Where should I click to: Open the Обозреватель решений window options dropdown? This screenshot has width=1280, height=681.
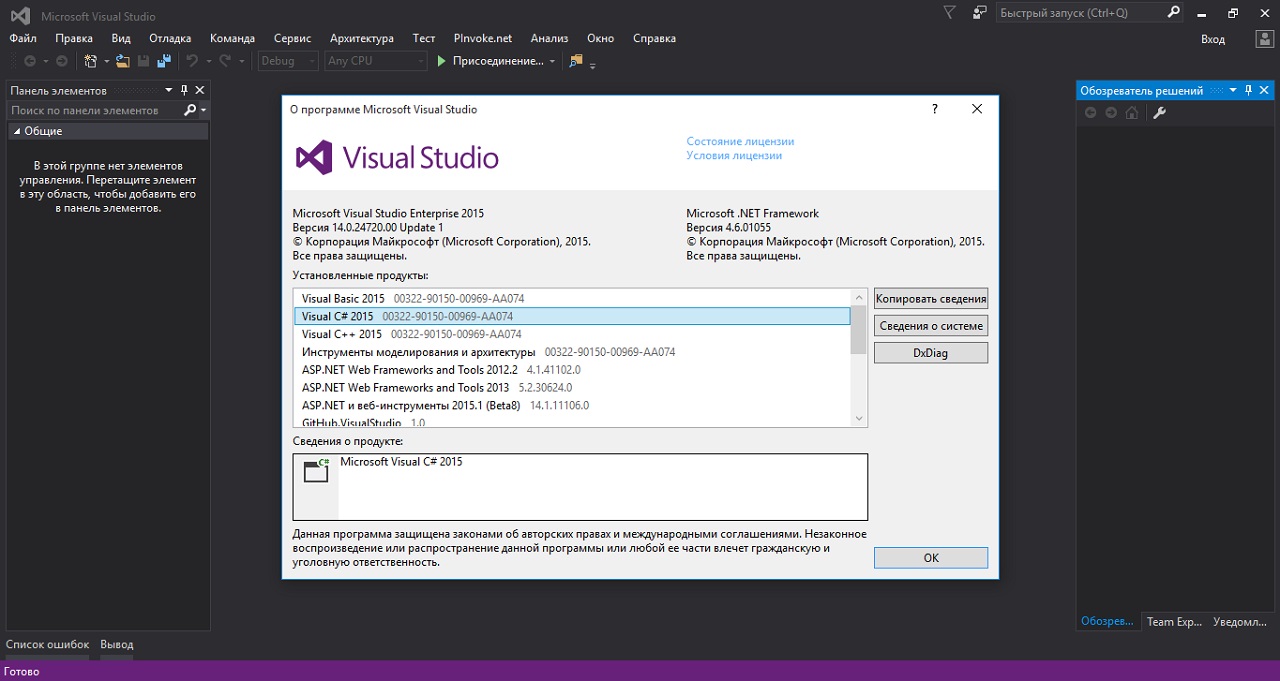point(1232,90)
